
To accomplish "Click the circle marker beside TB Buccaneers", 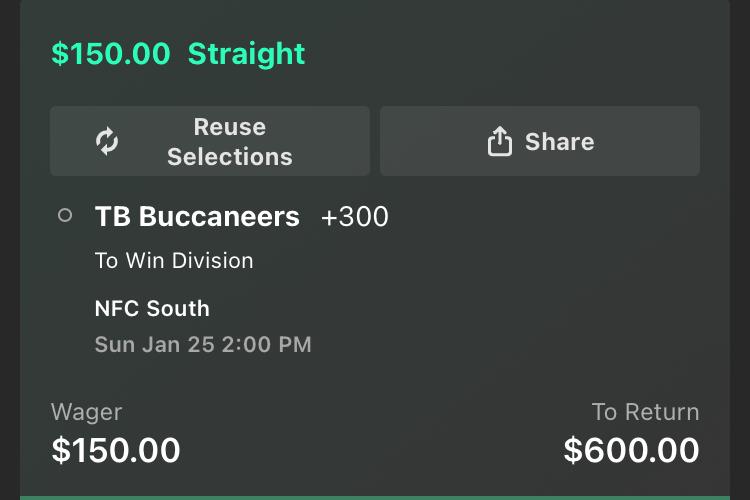I will click(65, 215).
